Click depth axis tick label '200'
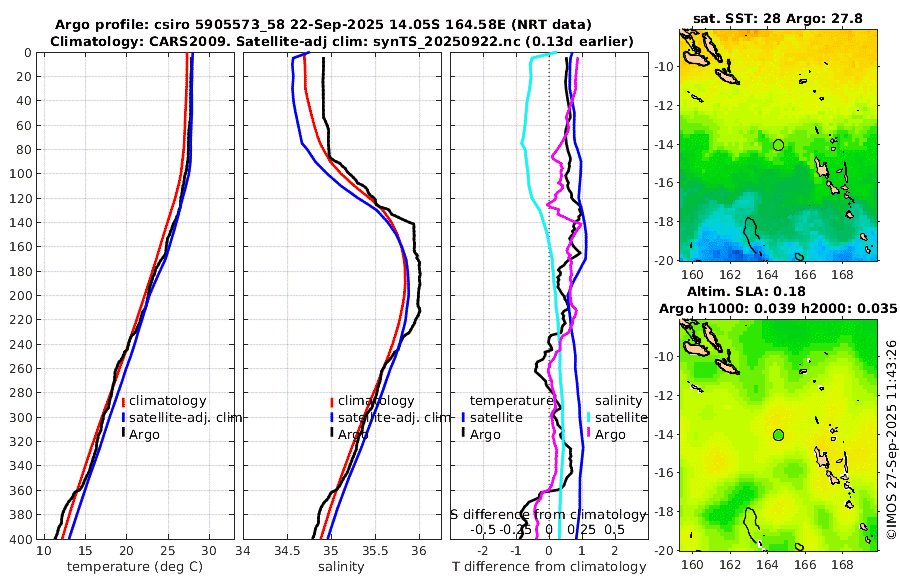 (20, 296)
